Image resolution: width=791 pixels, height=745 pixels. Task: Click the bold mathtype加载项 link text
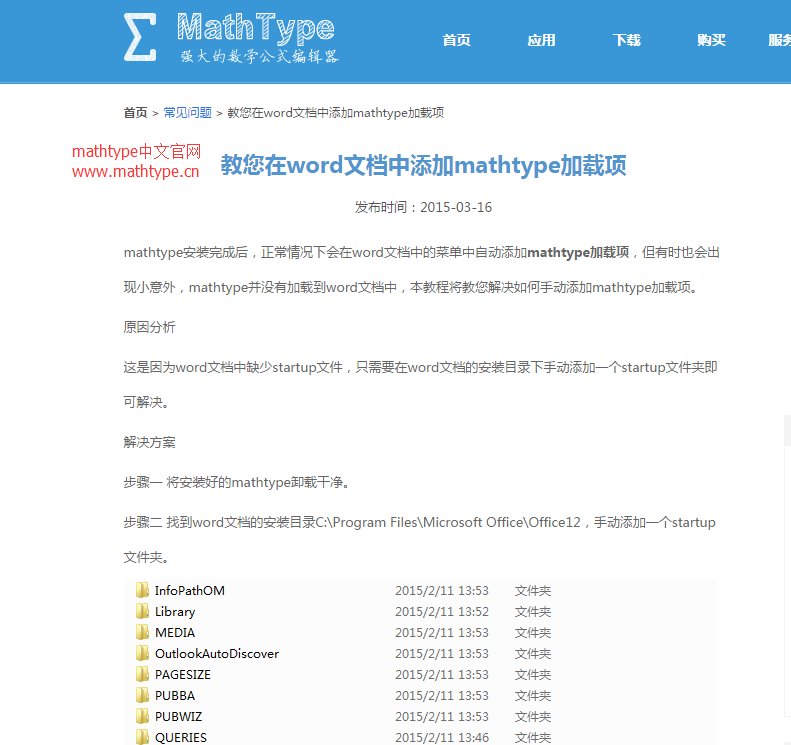578,252
